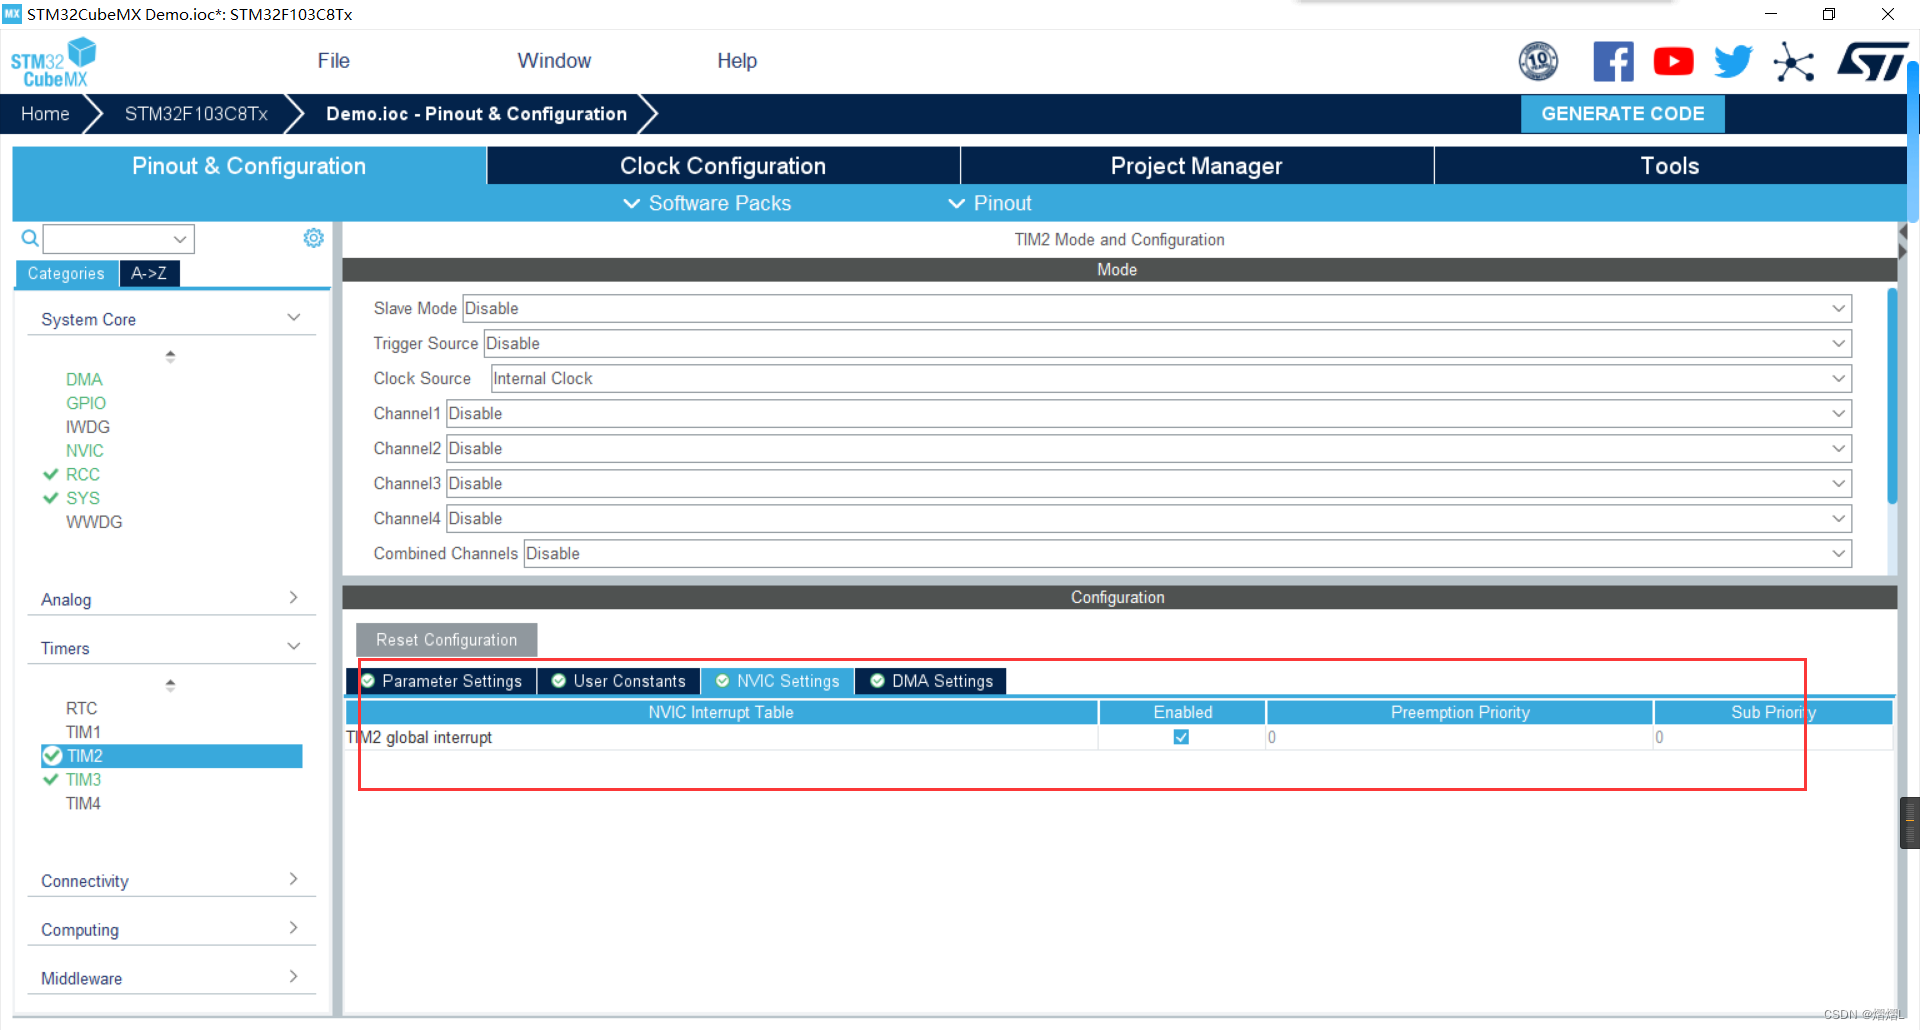Click the search magnifier icon
Viewport: 1920px width, 1030px height.
pos(30,238)
